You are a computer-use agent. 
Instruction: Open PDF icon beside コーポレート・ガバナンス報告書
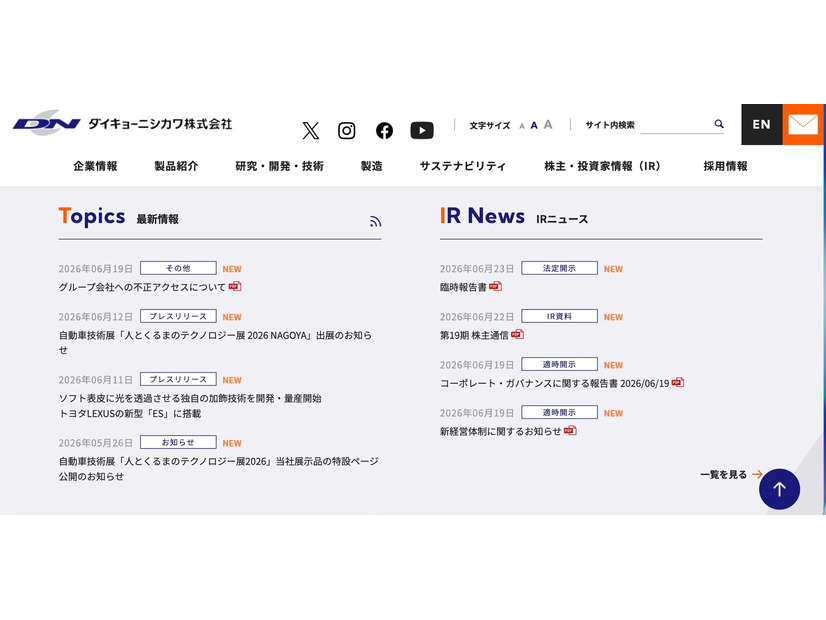pos(678,382)
